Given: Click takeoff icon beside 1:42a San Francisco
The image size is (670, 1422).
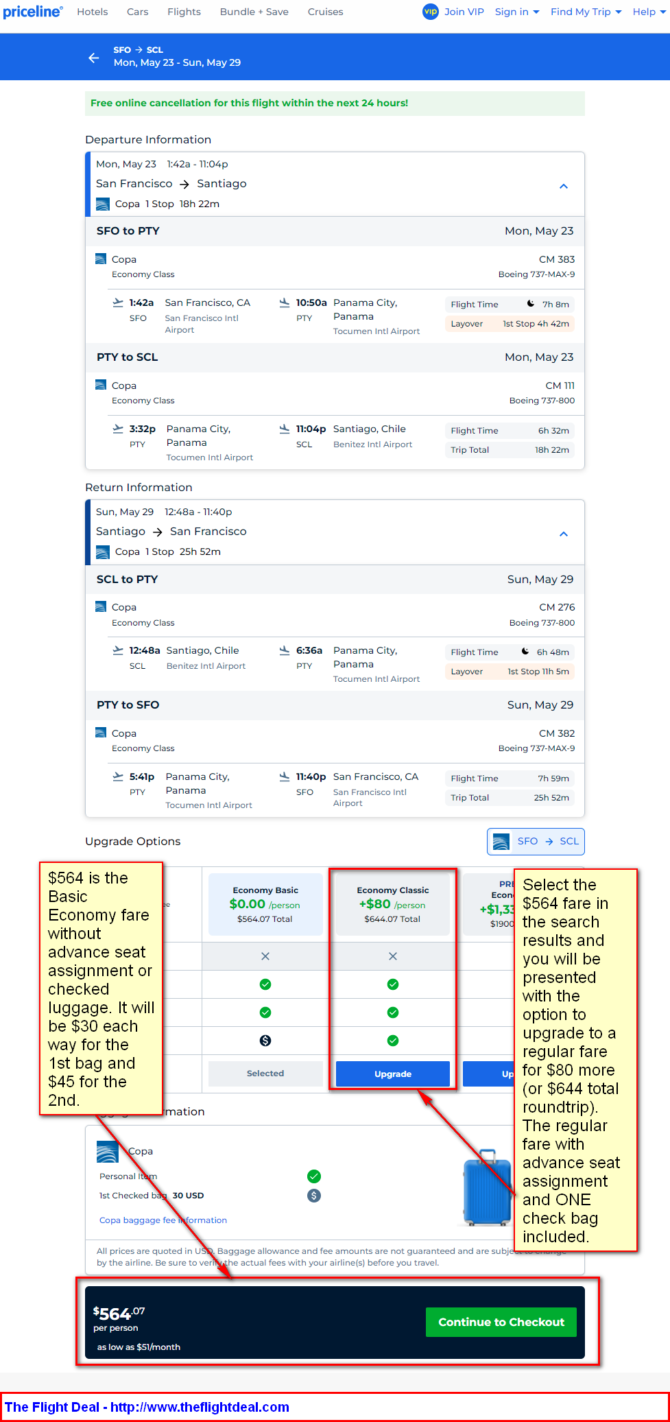Looking at the screenshot, I should pos(119,303).
